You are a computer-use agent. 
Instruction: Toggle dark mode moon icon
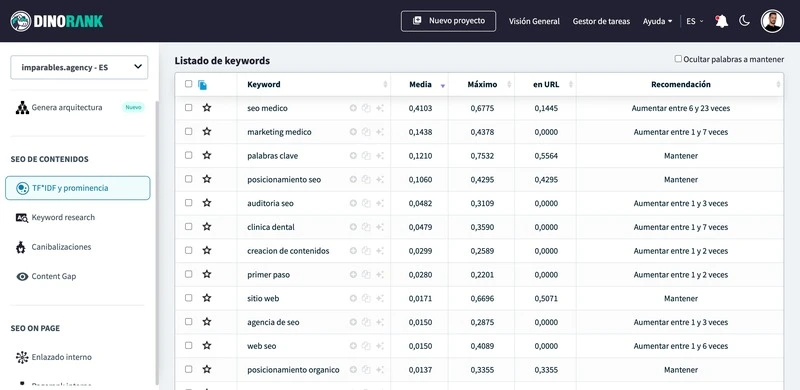click(x=744, y=21)
